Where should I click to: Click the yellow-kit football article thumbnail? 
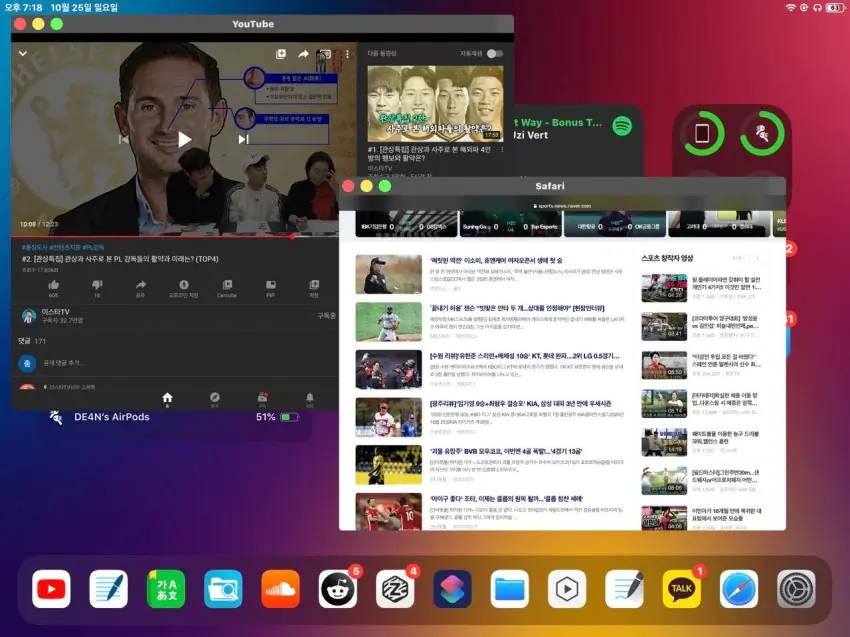(389, 465)
